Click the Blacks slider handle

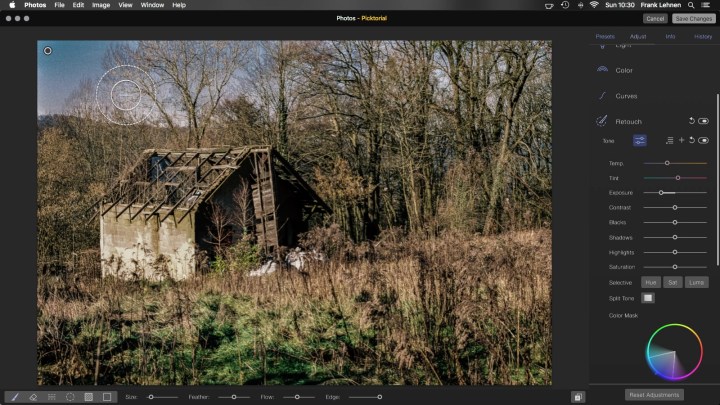[675, 222]
